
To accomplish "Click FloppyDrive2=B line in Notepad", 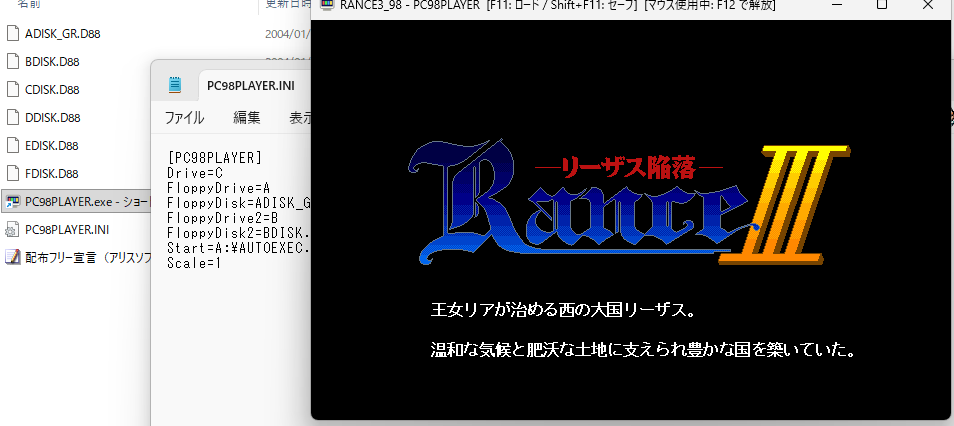I will [x=222, y=218].
